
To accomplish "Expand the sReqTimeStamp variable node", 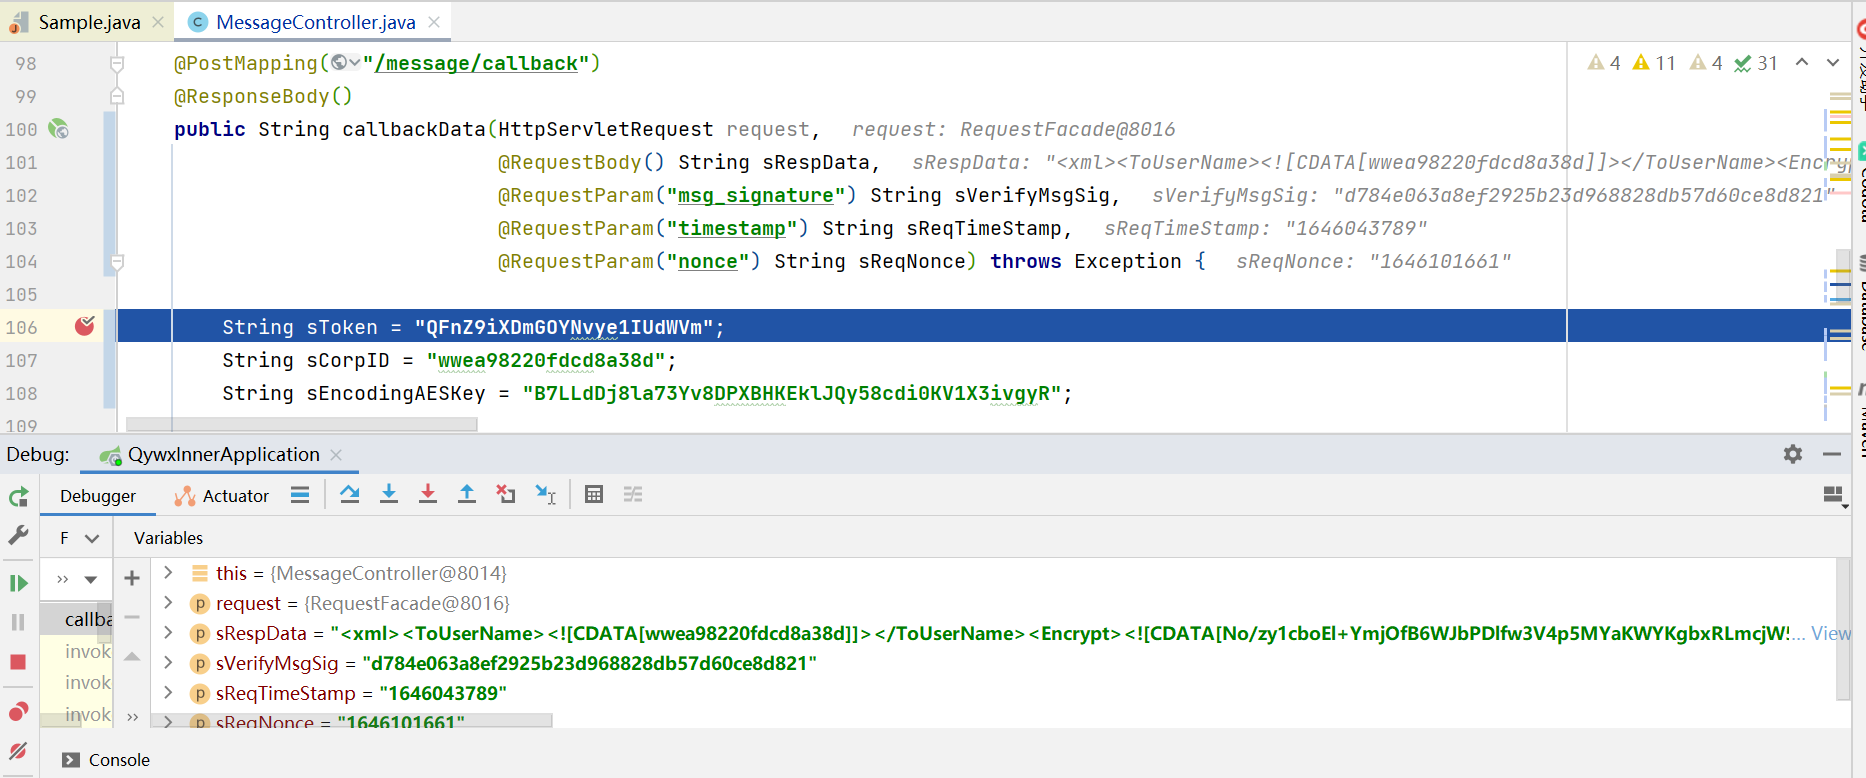I will [168, 693].
